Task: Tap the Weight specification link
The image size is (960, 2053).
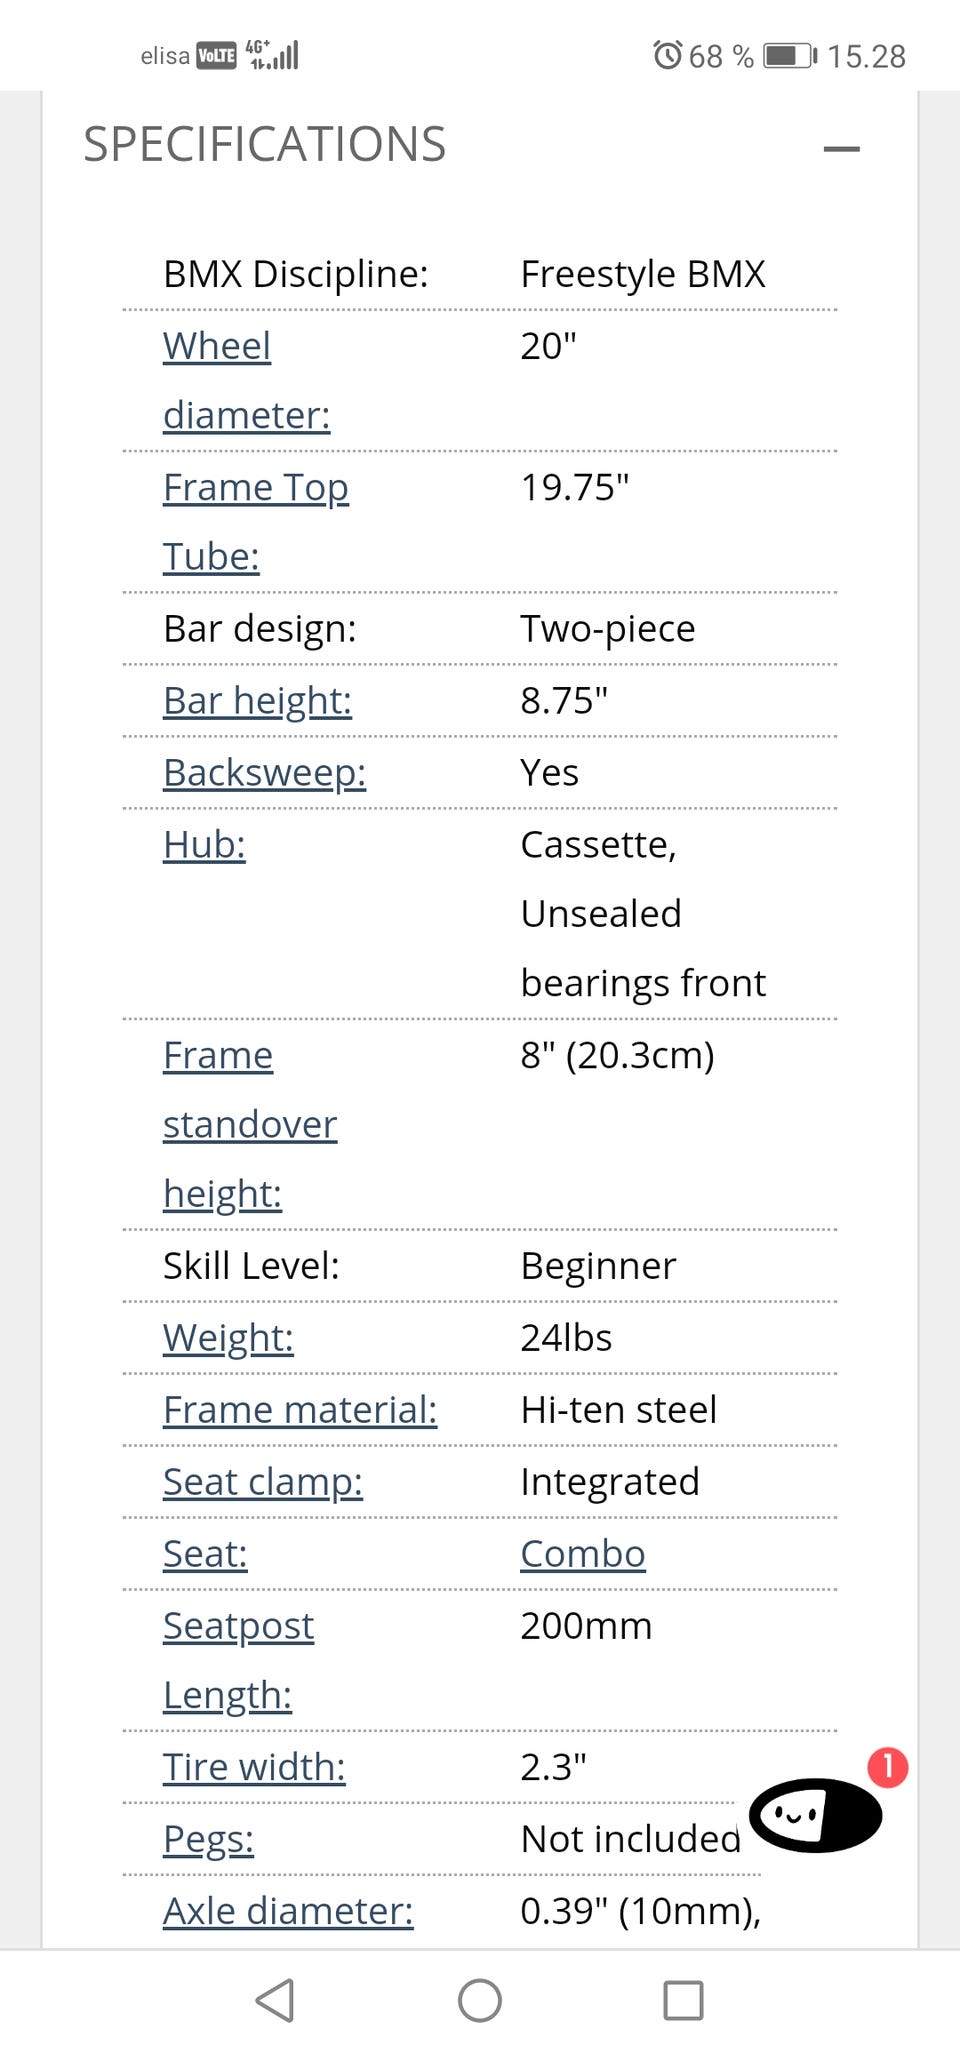Action: [x=228, y=1338]
